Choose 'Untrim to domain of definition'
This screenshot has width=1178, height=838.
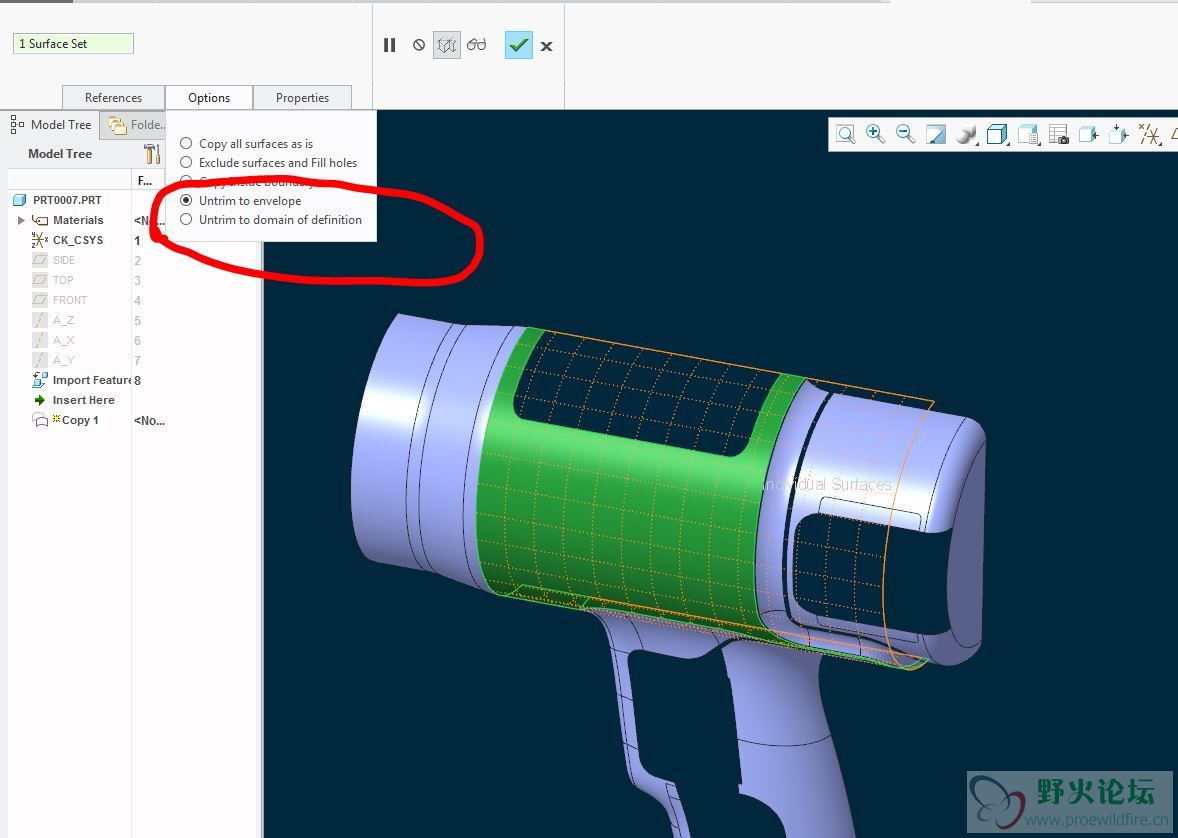tap(186, 220)
